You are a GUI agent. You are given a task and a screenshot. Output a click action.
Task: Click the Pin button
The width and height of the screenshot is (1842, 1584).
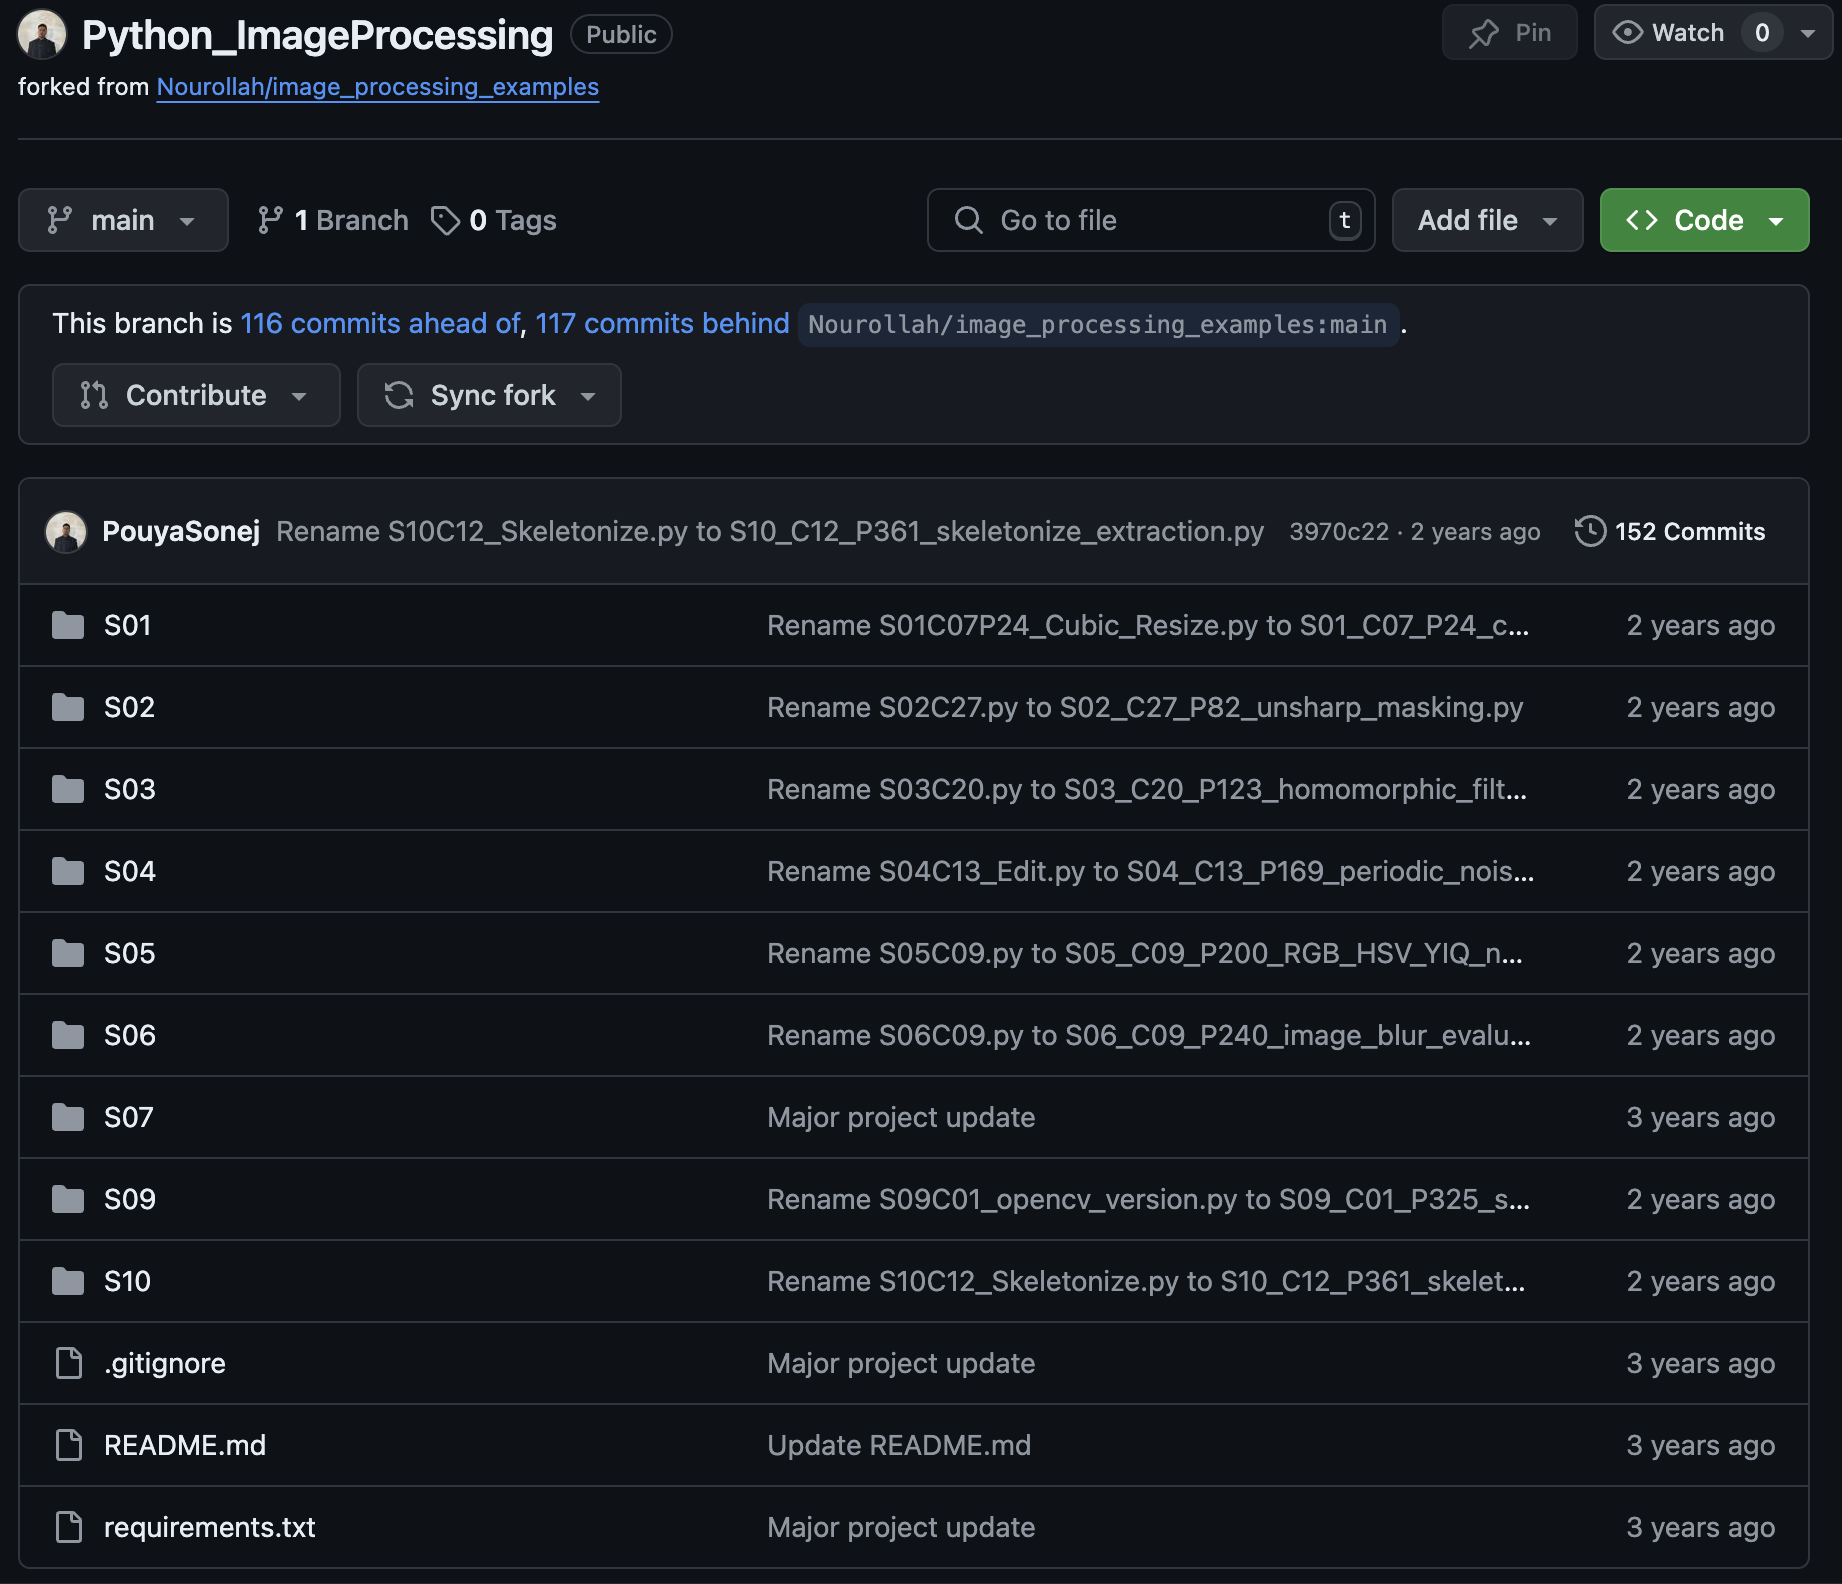(x=1509, y=33)
